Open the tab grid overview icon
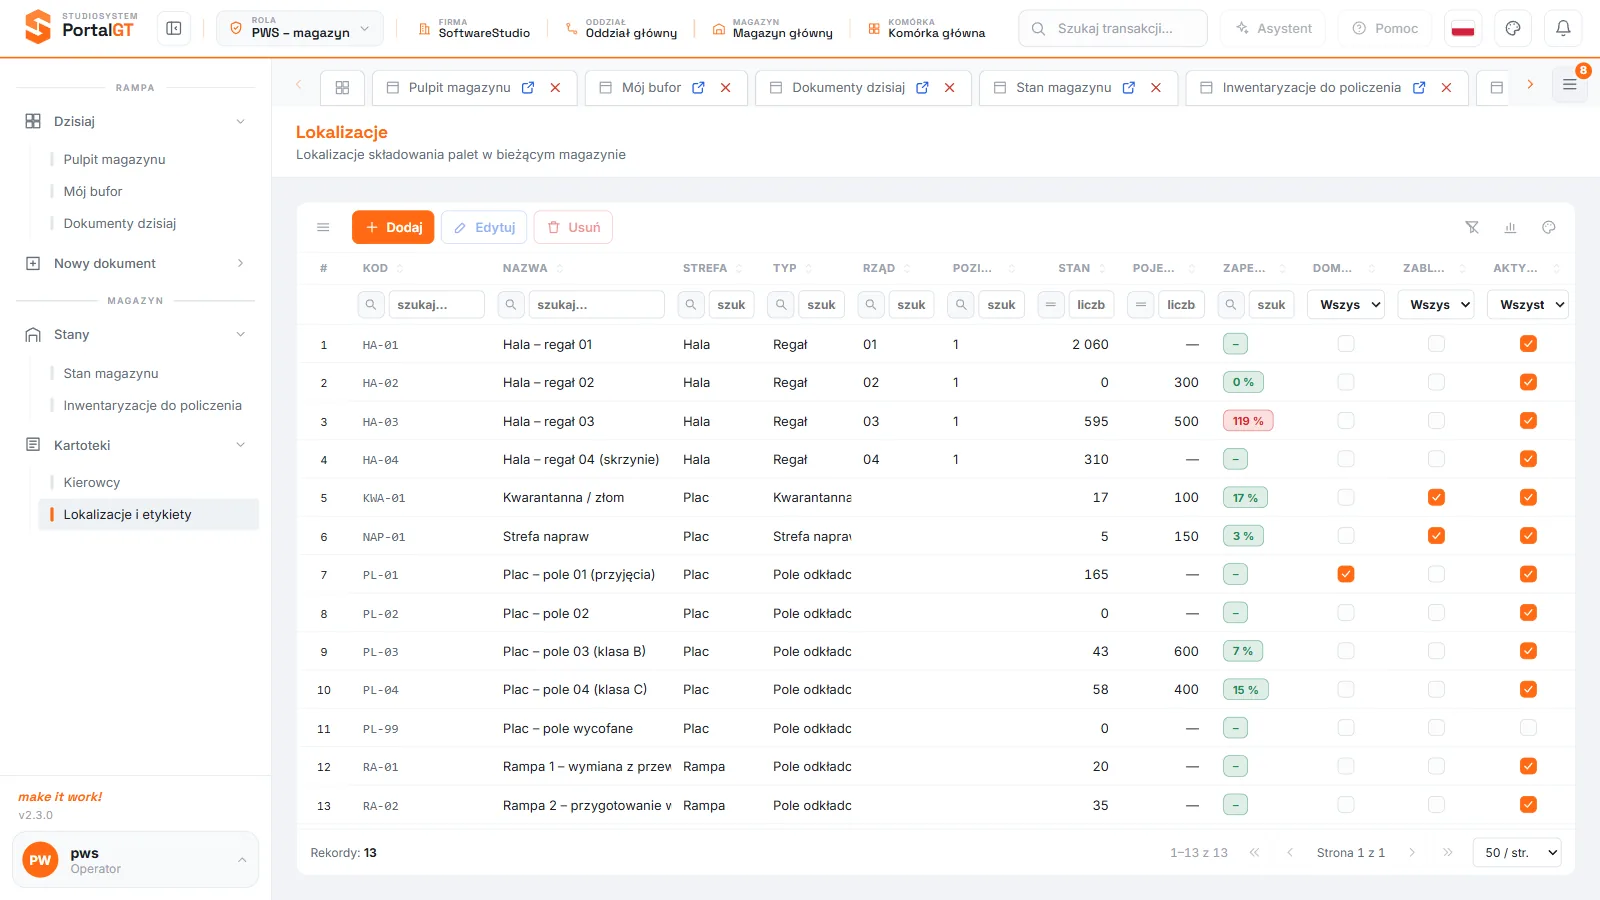The height and width of the screenshot is (900, 1600). (x=342, y=88)
